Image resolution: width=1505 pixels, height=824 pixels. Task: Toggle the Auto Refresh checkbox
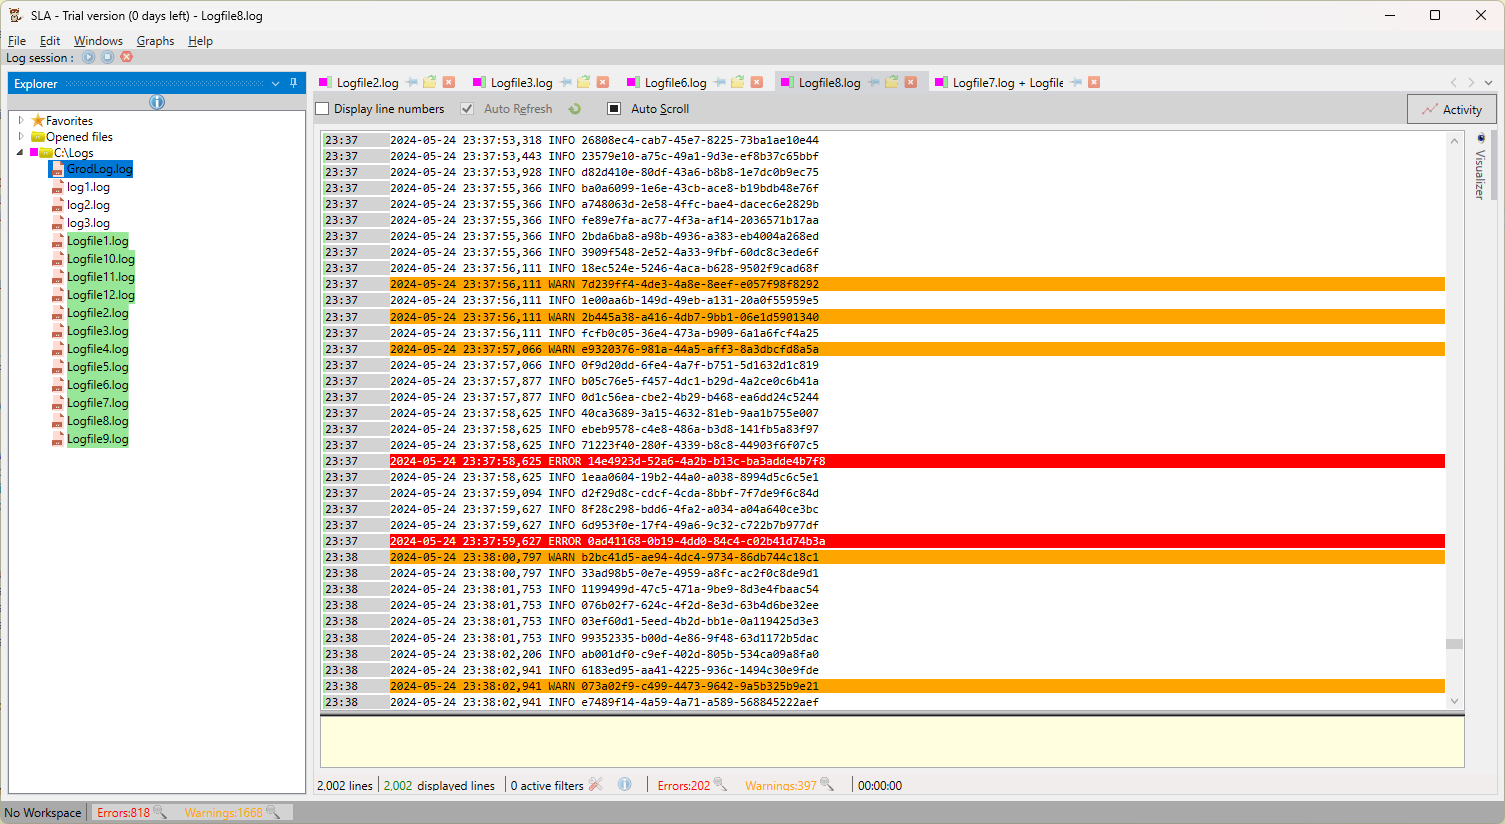pos(467,109)
